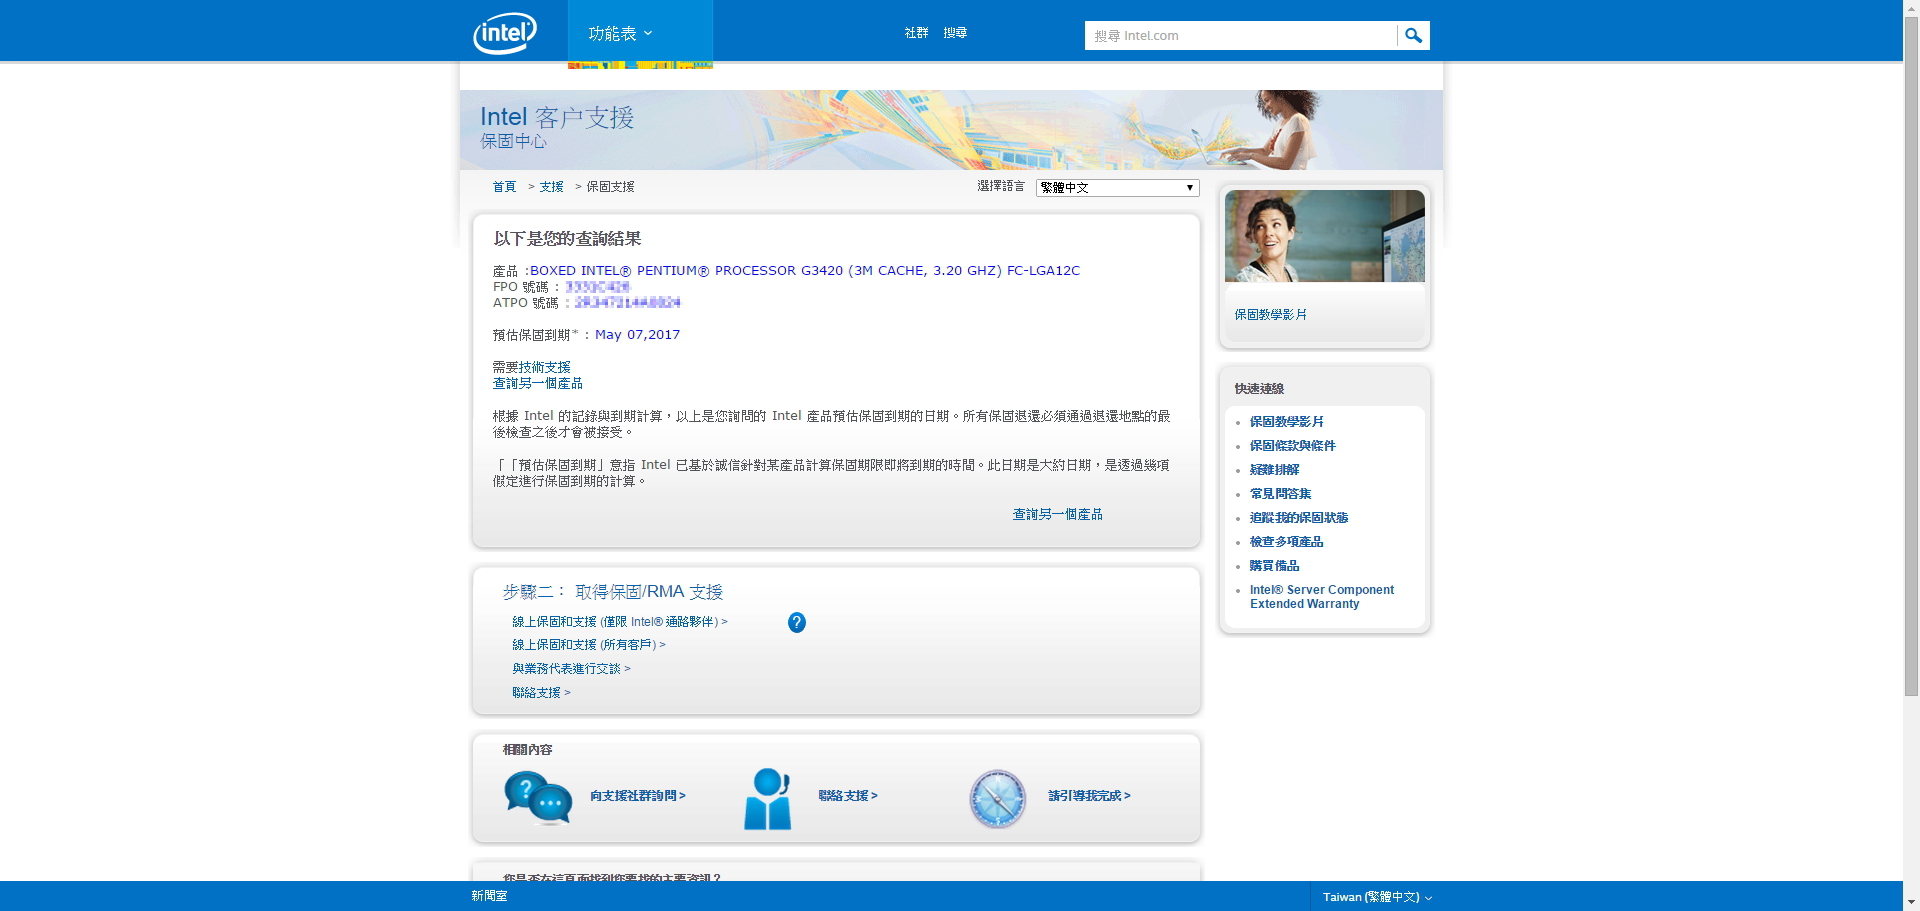Open 疑難排解 quick link
The image size is (1920, 911).
coord(1274,470)
